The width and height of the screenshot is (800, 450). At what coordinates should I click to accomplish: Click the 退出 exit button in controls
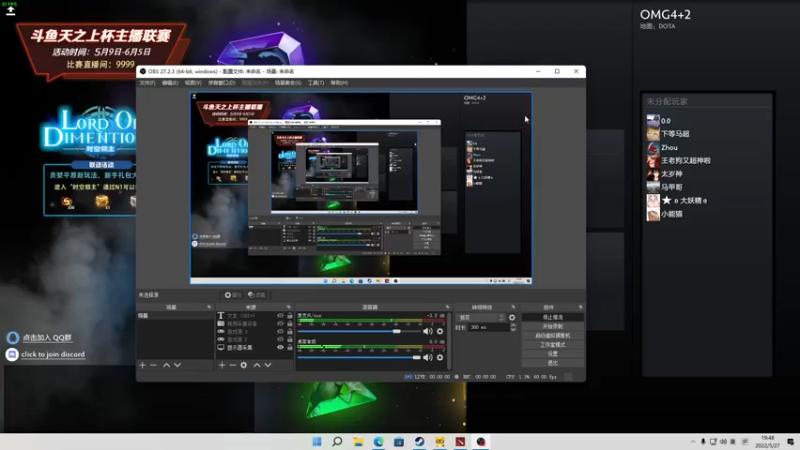click(553, 363)
